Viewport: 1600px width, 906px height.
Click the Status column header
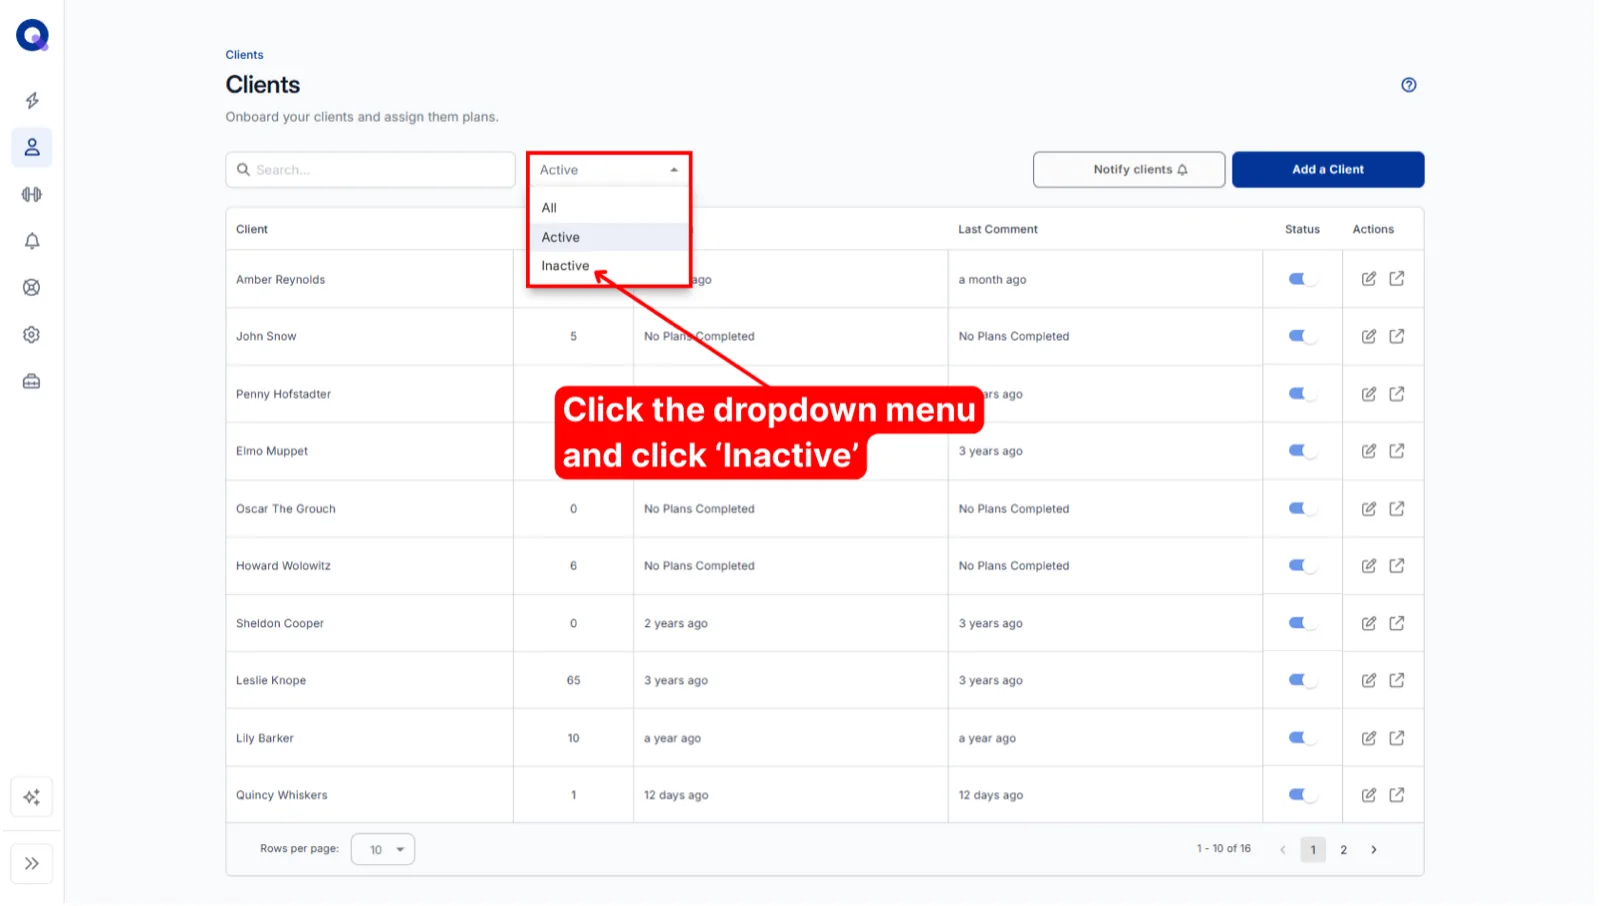[x=1302, y=229]
